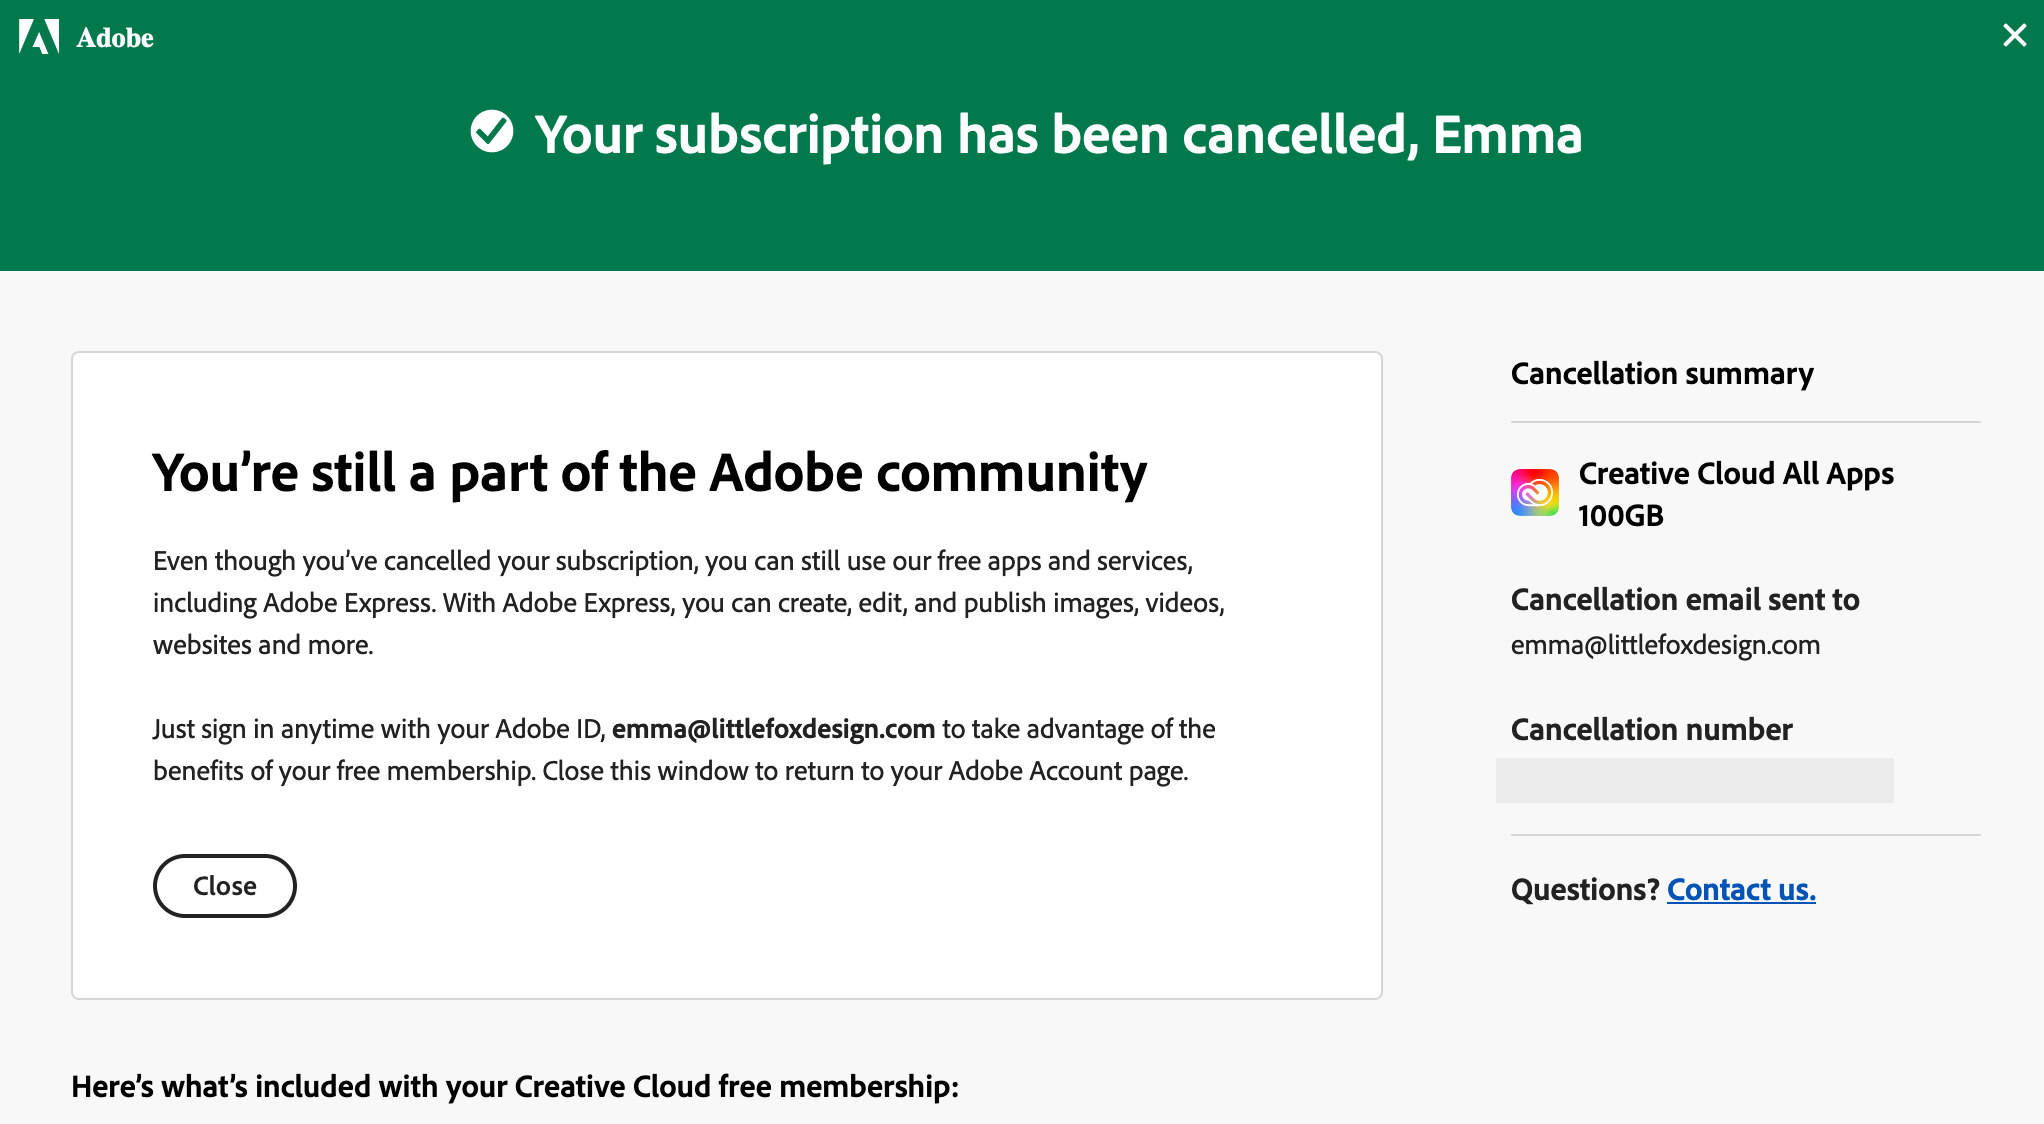
Task: Click 'Here's what's included' free membership heading
Action: coord(515,1087)
